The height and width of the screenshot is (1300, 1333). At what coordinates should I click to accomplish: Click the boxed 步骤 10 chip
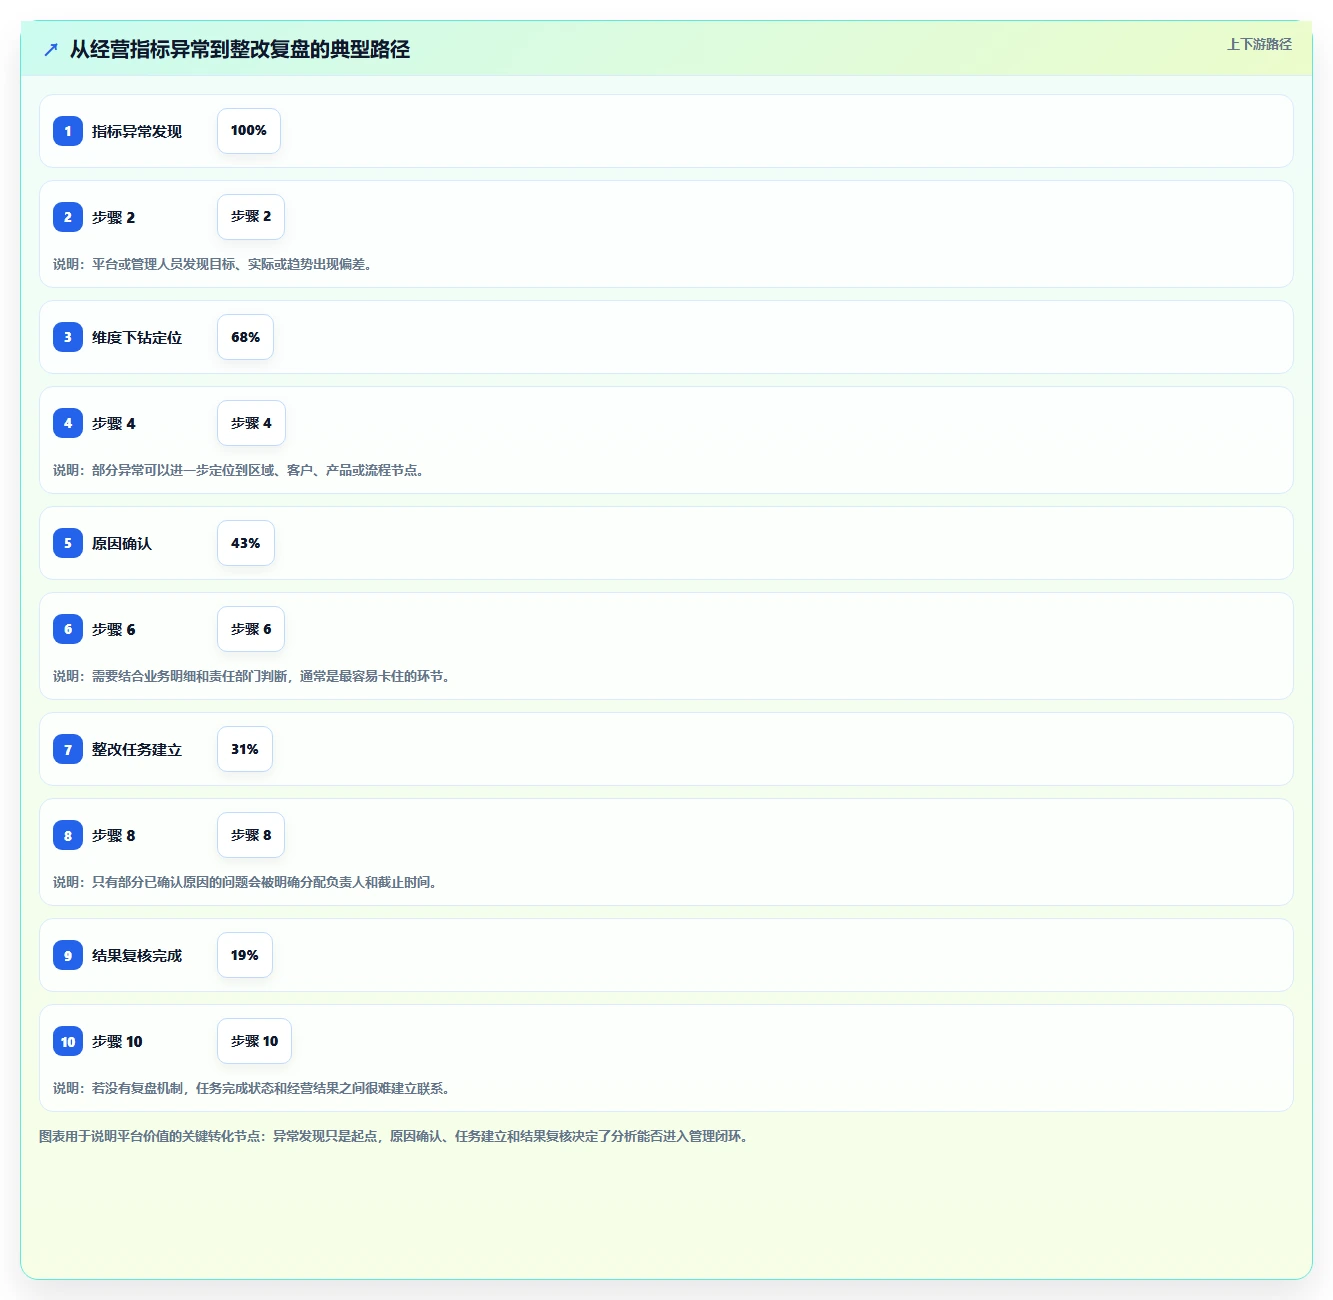click(x=255, y=1041)
